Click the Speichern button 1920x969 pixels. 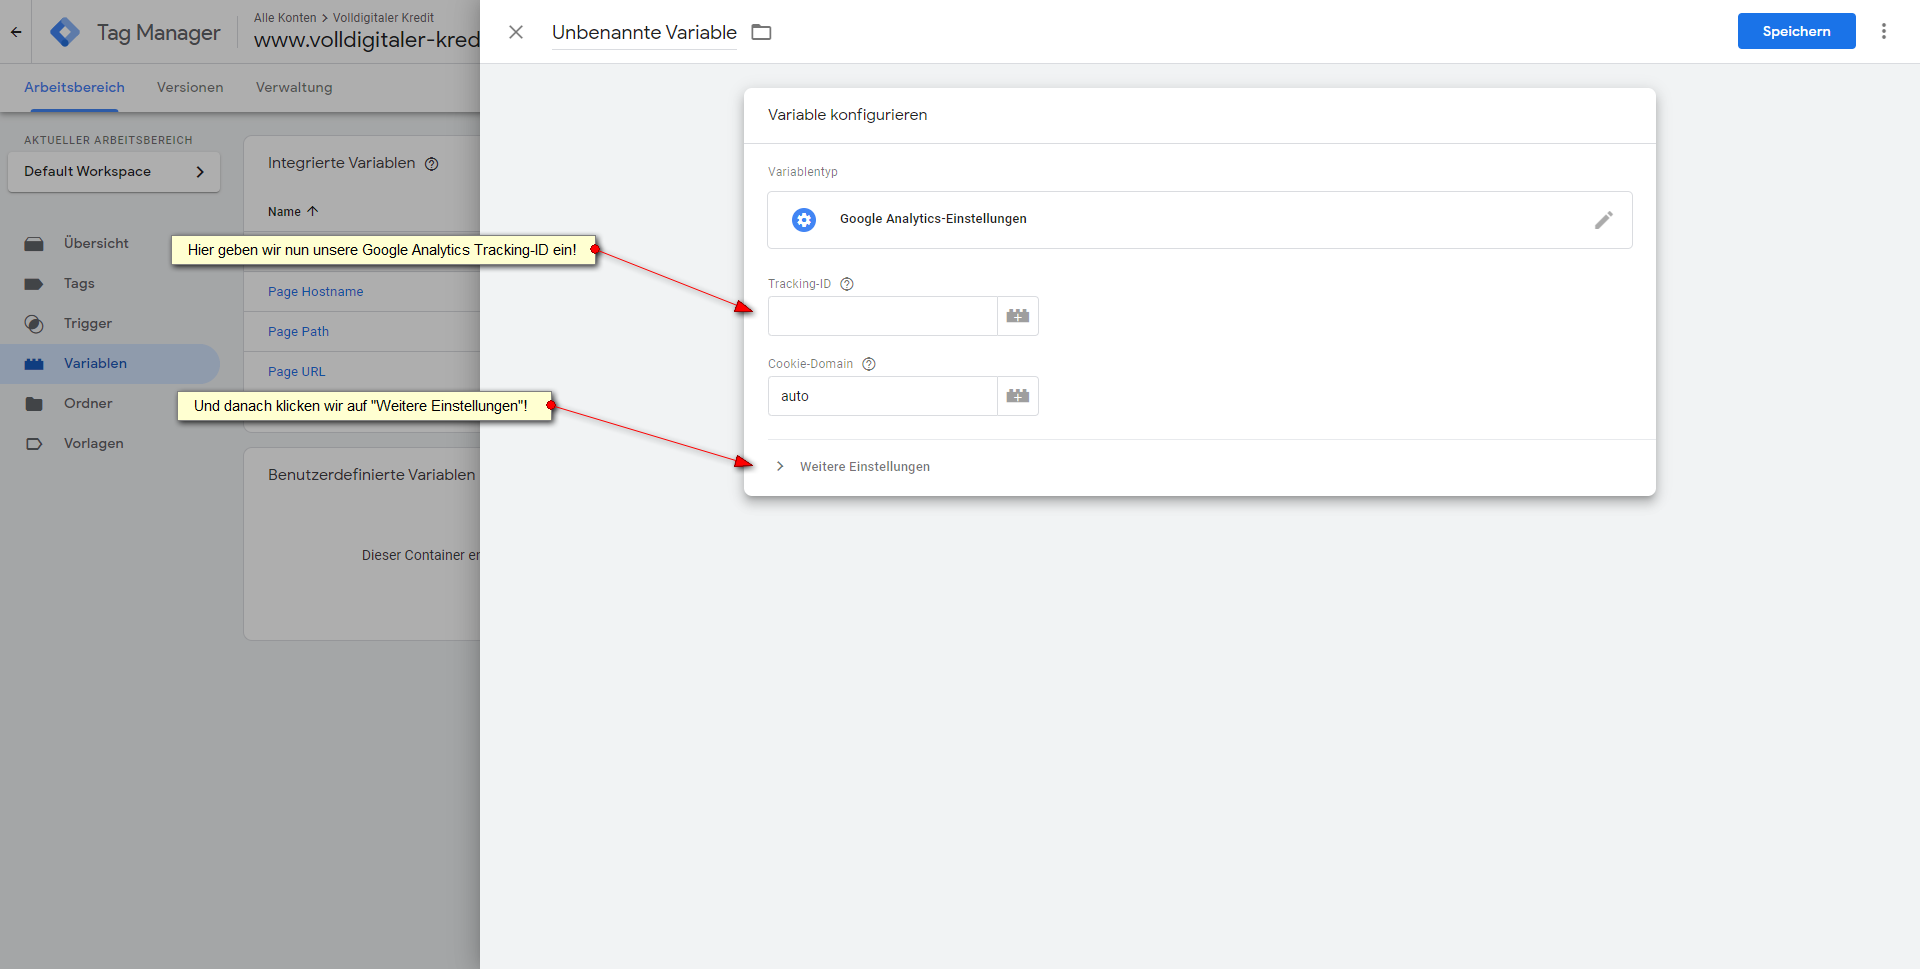(x=1796, y=31)
